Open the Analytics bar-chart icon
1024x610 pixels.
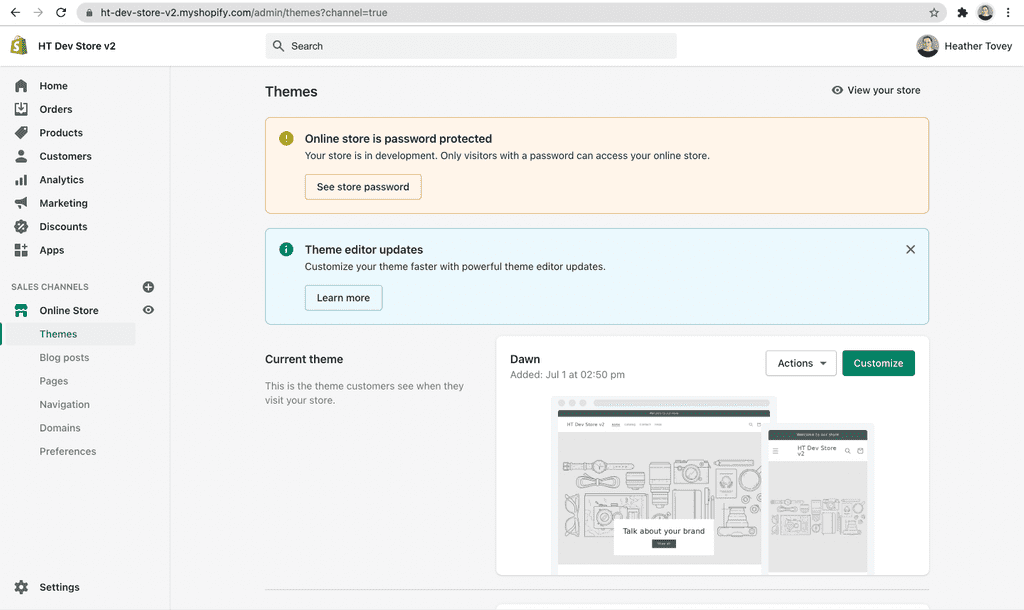[20, 179]
